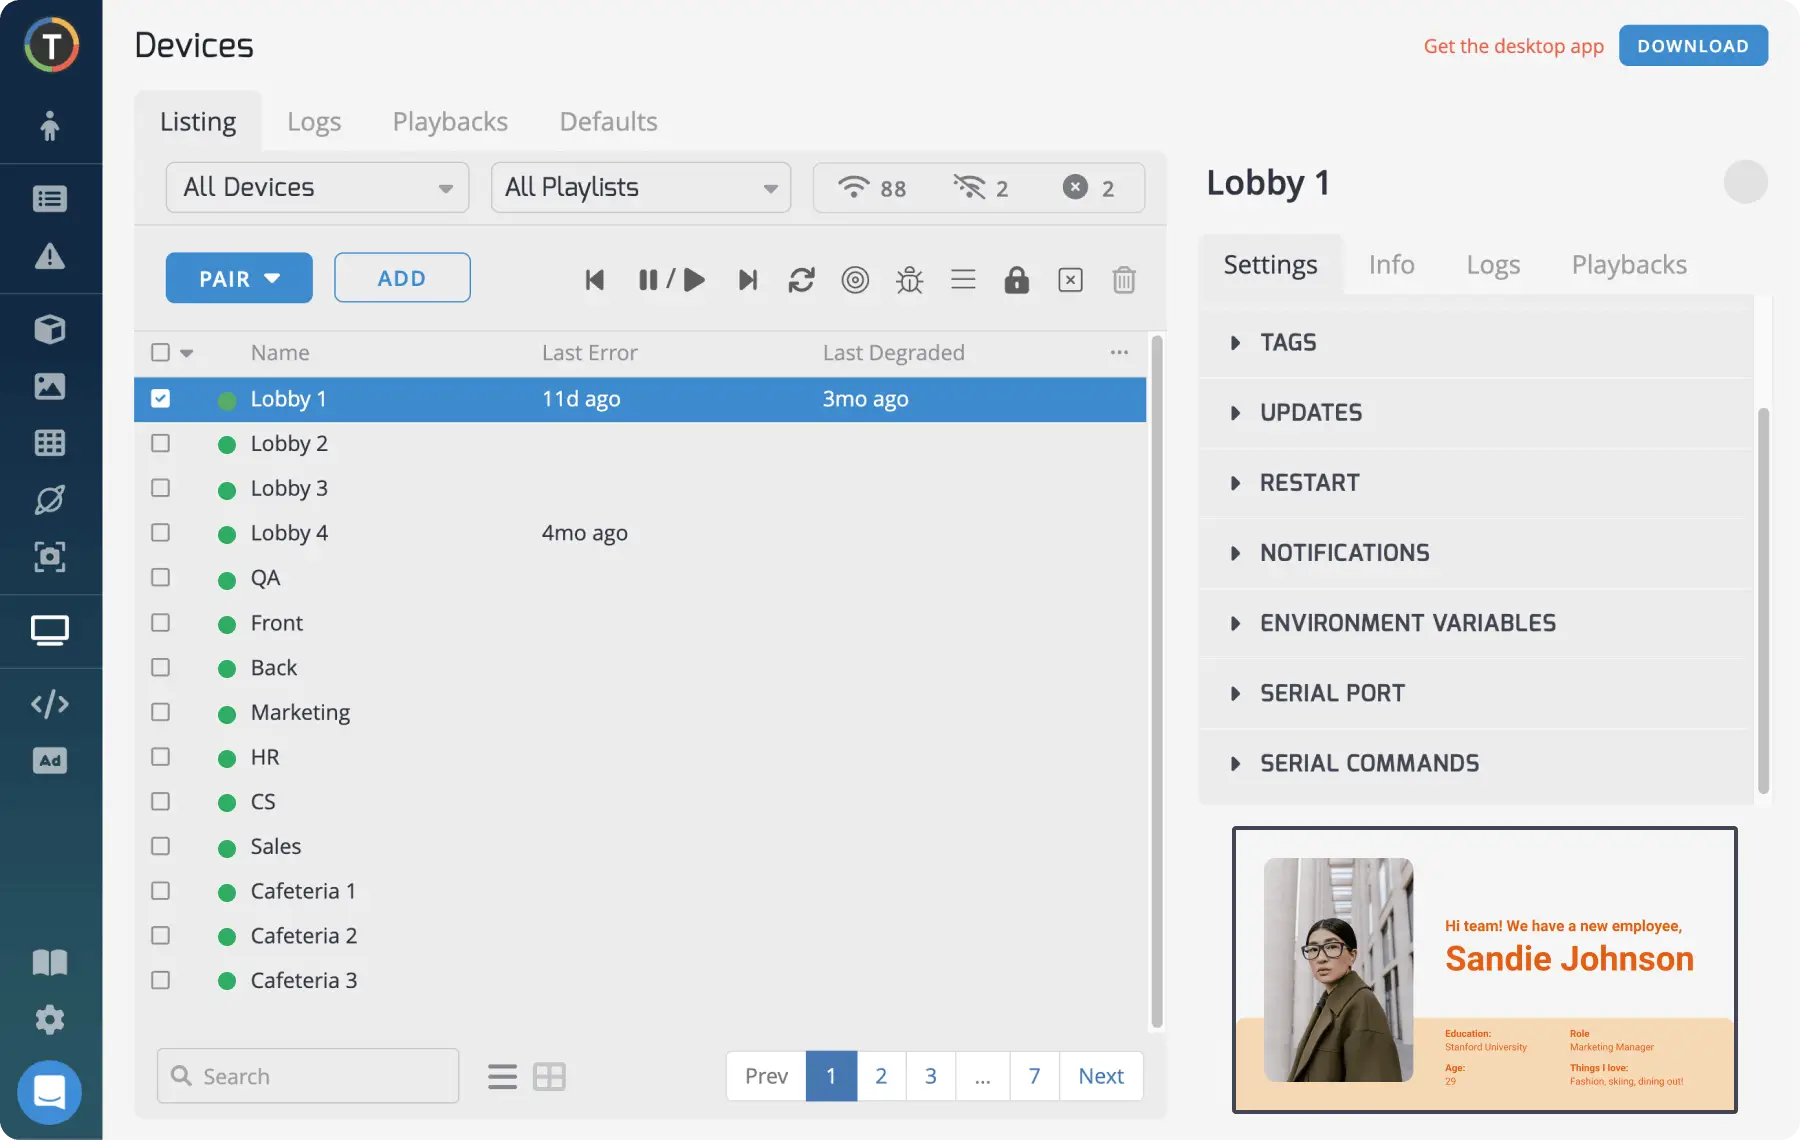Expand the NOTIFICATIONS section
The image size is (1800, 1140).
(x=1344, y=553)
